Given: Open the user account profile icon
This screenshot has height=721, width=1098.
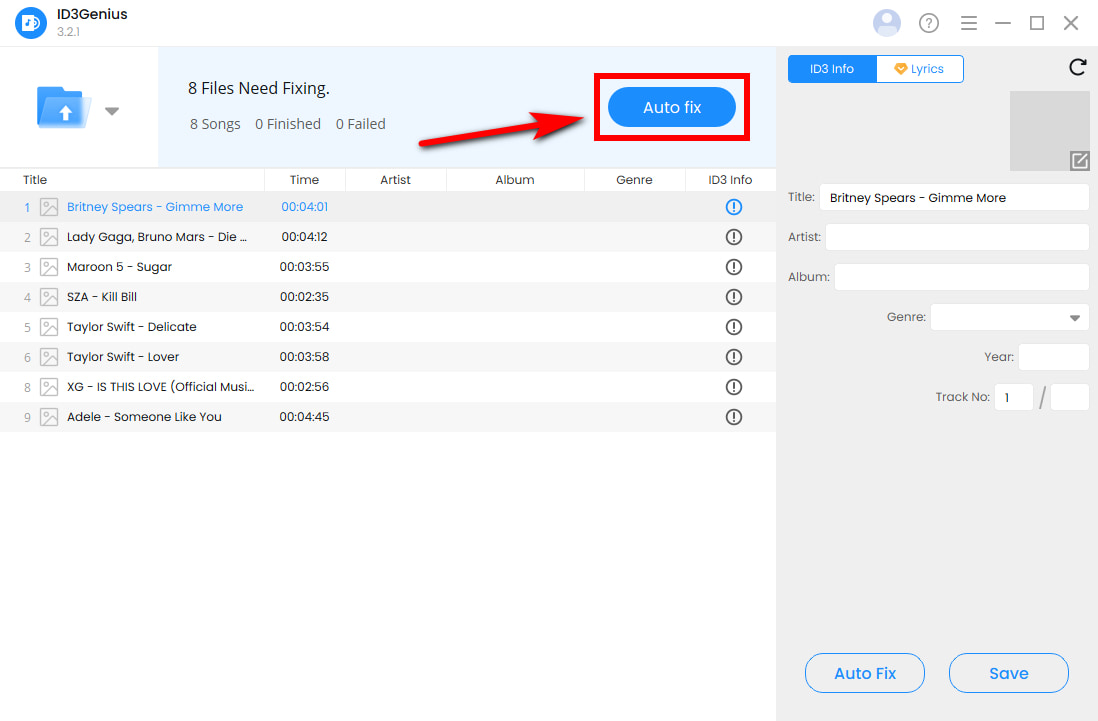Looking at the screenshot, I should click(887, 23).
